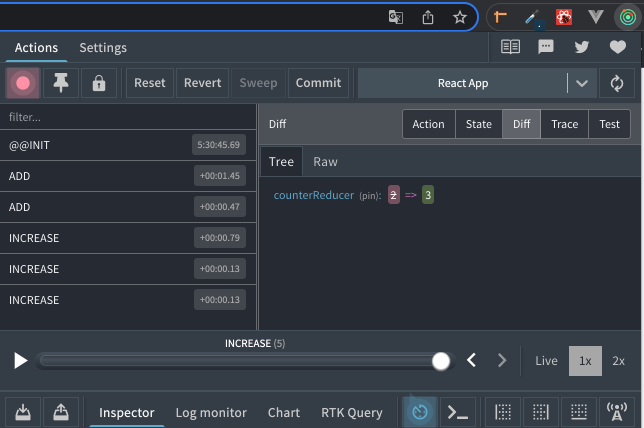Open documentation via the book icon
This screenshot has height=428, width=644.
(x=511, y=47)
